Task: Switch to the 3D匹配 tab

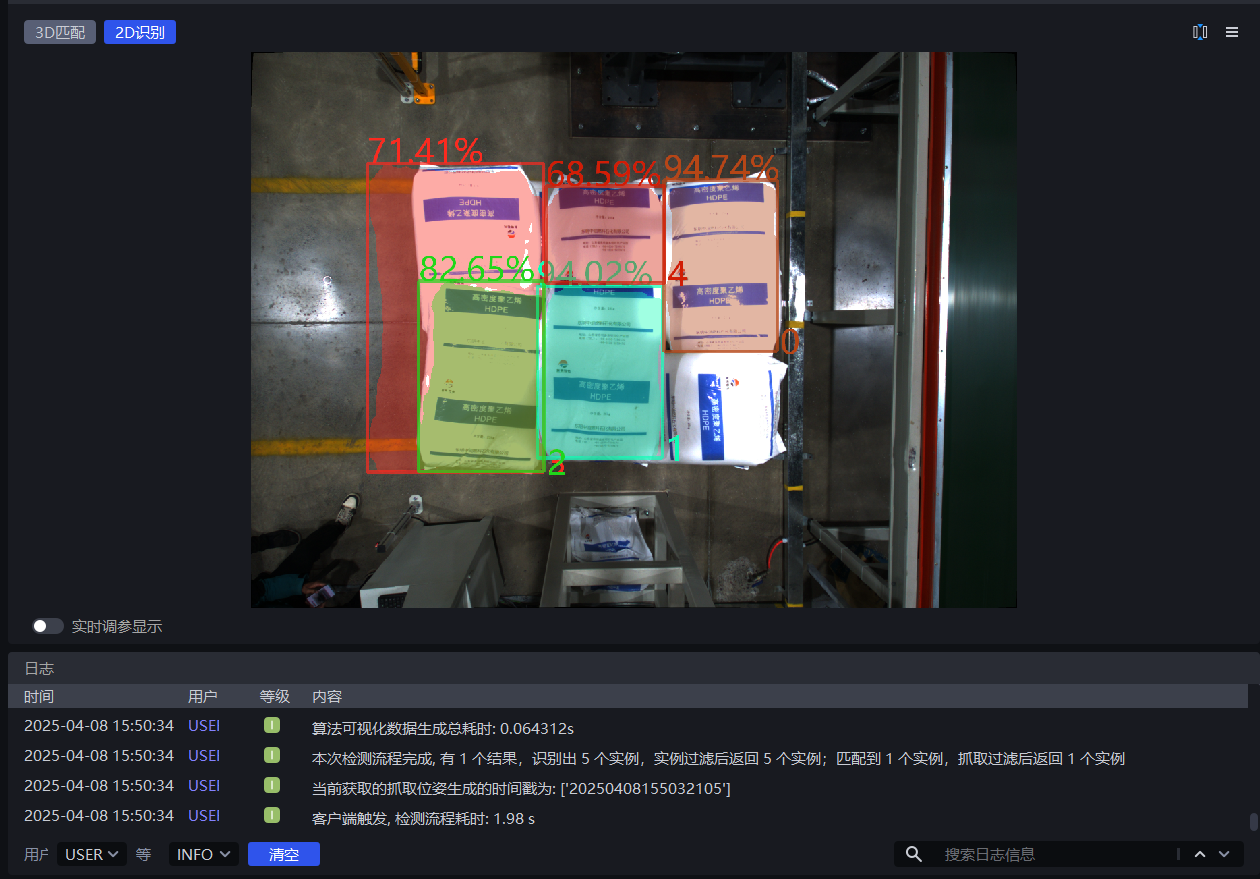Action: click(60, 32)
